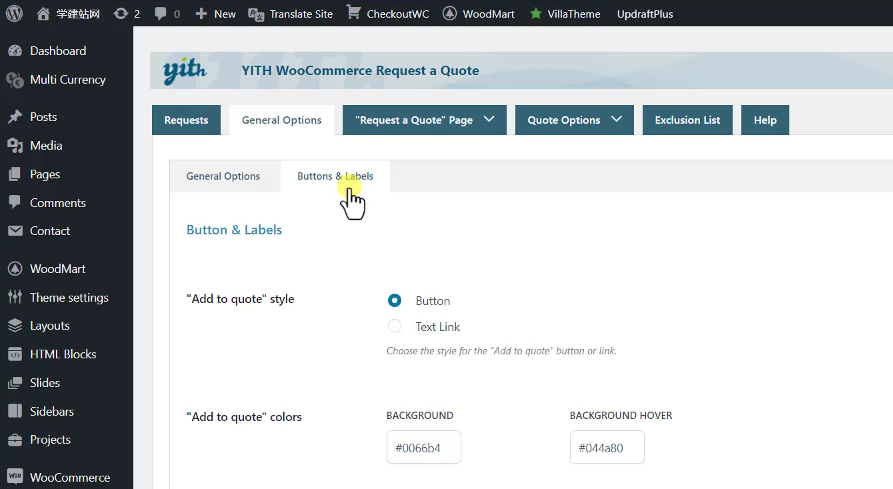Click the Pages icon in sidebar
Image resolution: width=893 pixels, height=489 pixels.
pos(15,174)
